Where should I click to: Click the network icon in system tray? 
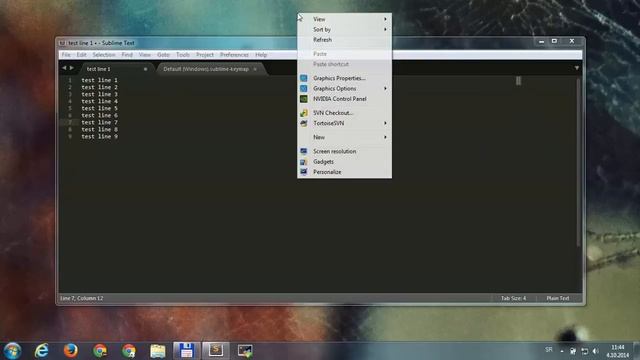[584, 351]
